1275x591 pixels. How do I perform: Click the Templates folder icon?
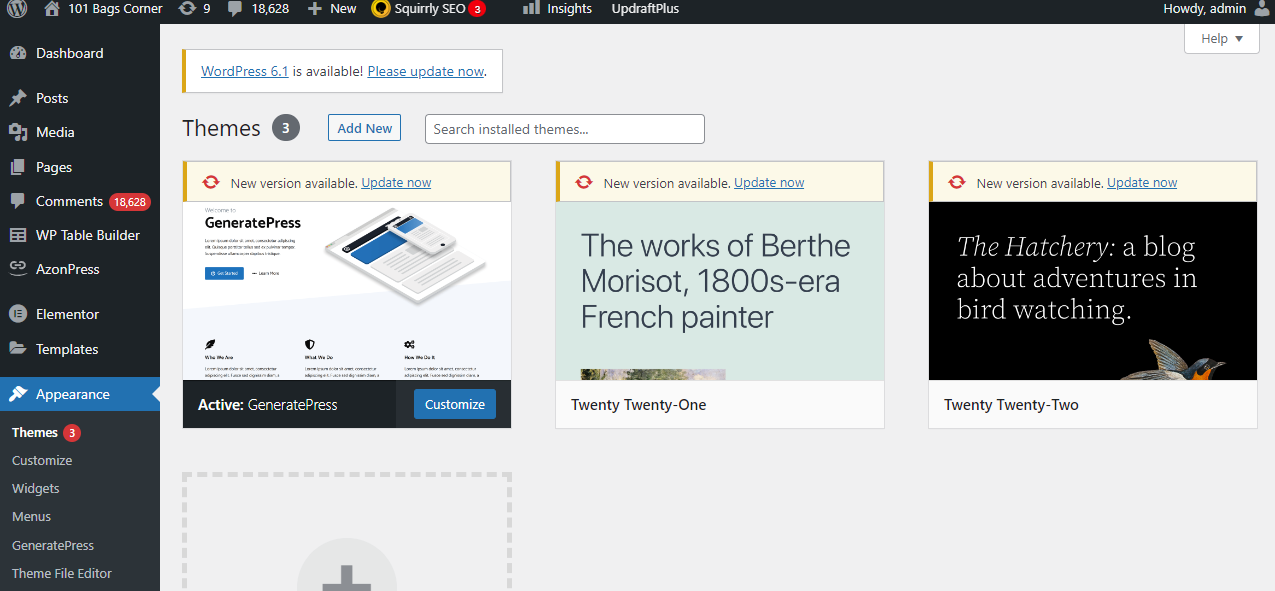coord(18,349)
